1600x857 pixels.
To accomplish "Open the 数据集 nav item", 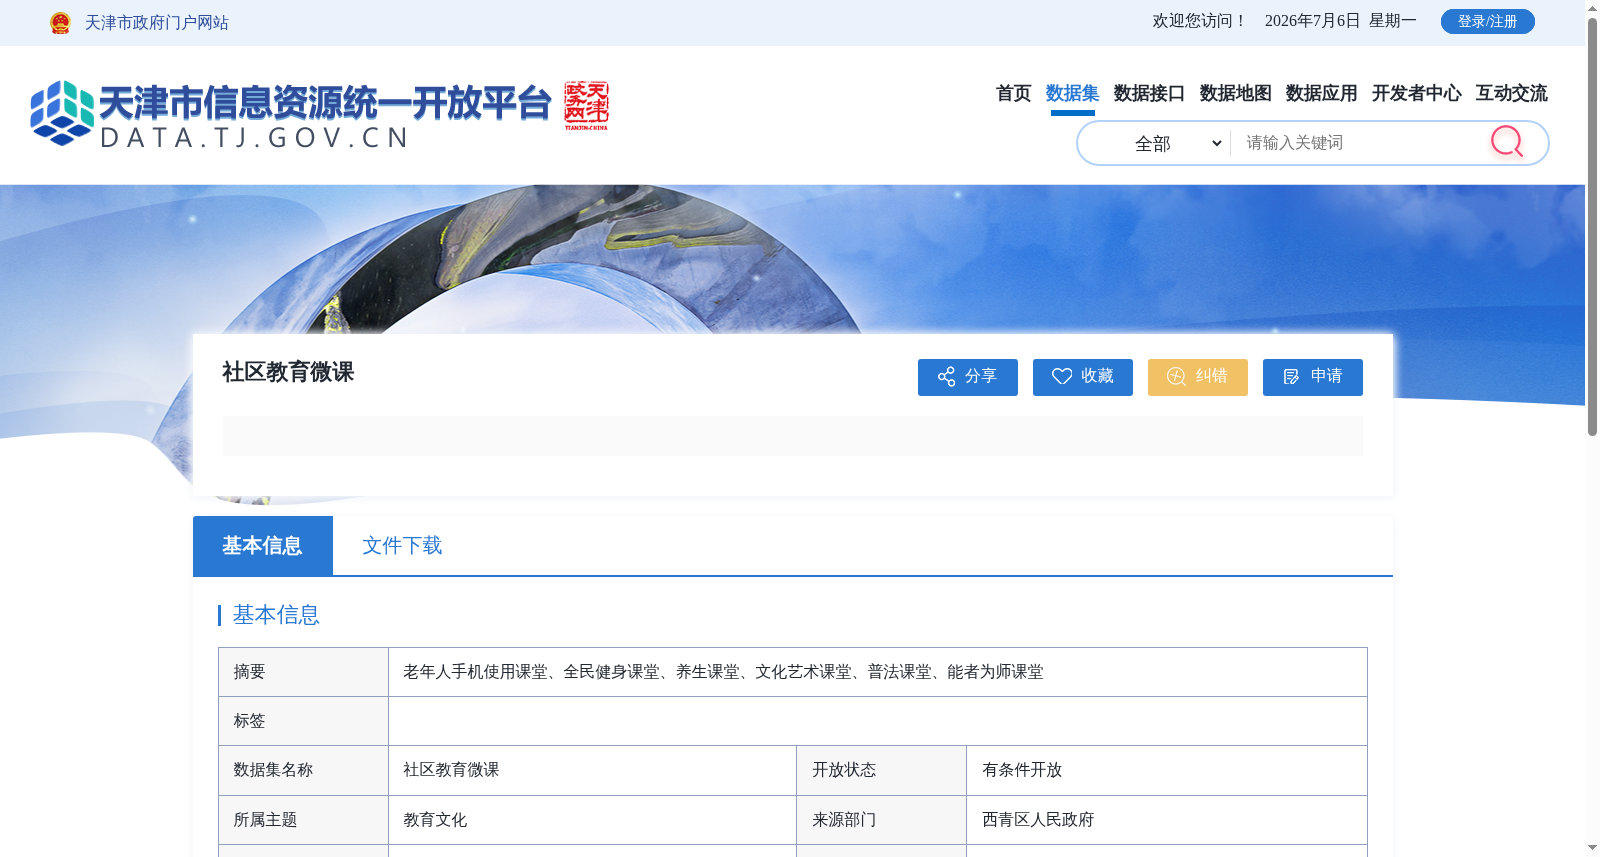I will (1072, 93).
